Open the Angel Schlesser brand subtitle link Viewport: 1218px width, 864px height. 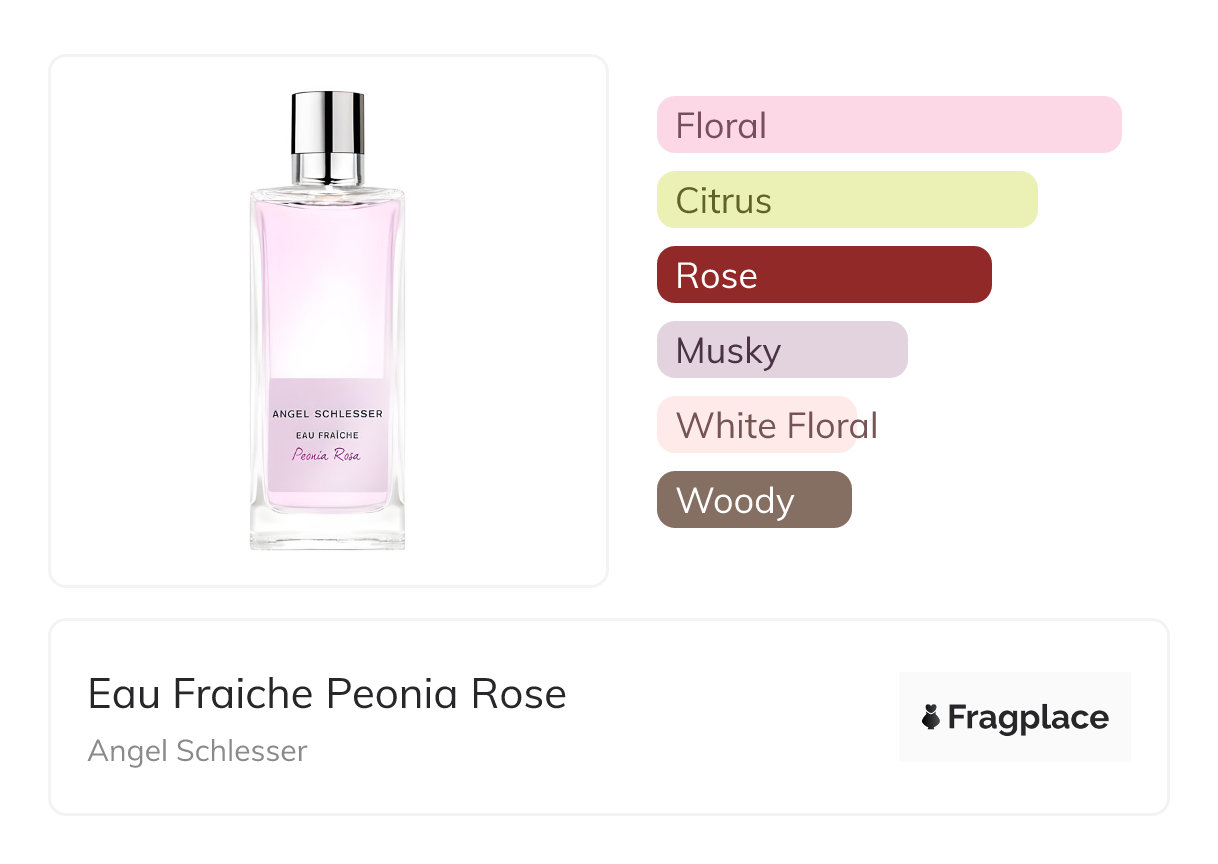click(x=197, y=750)
